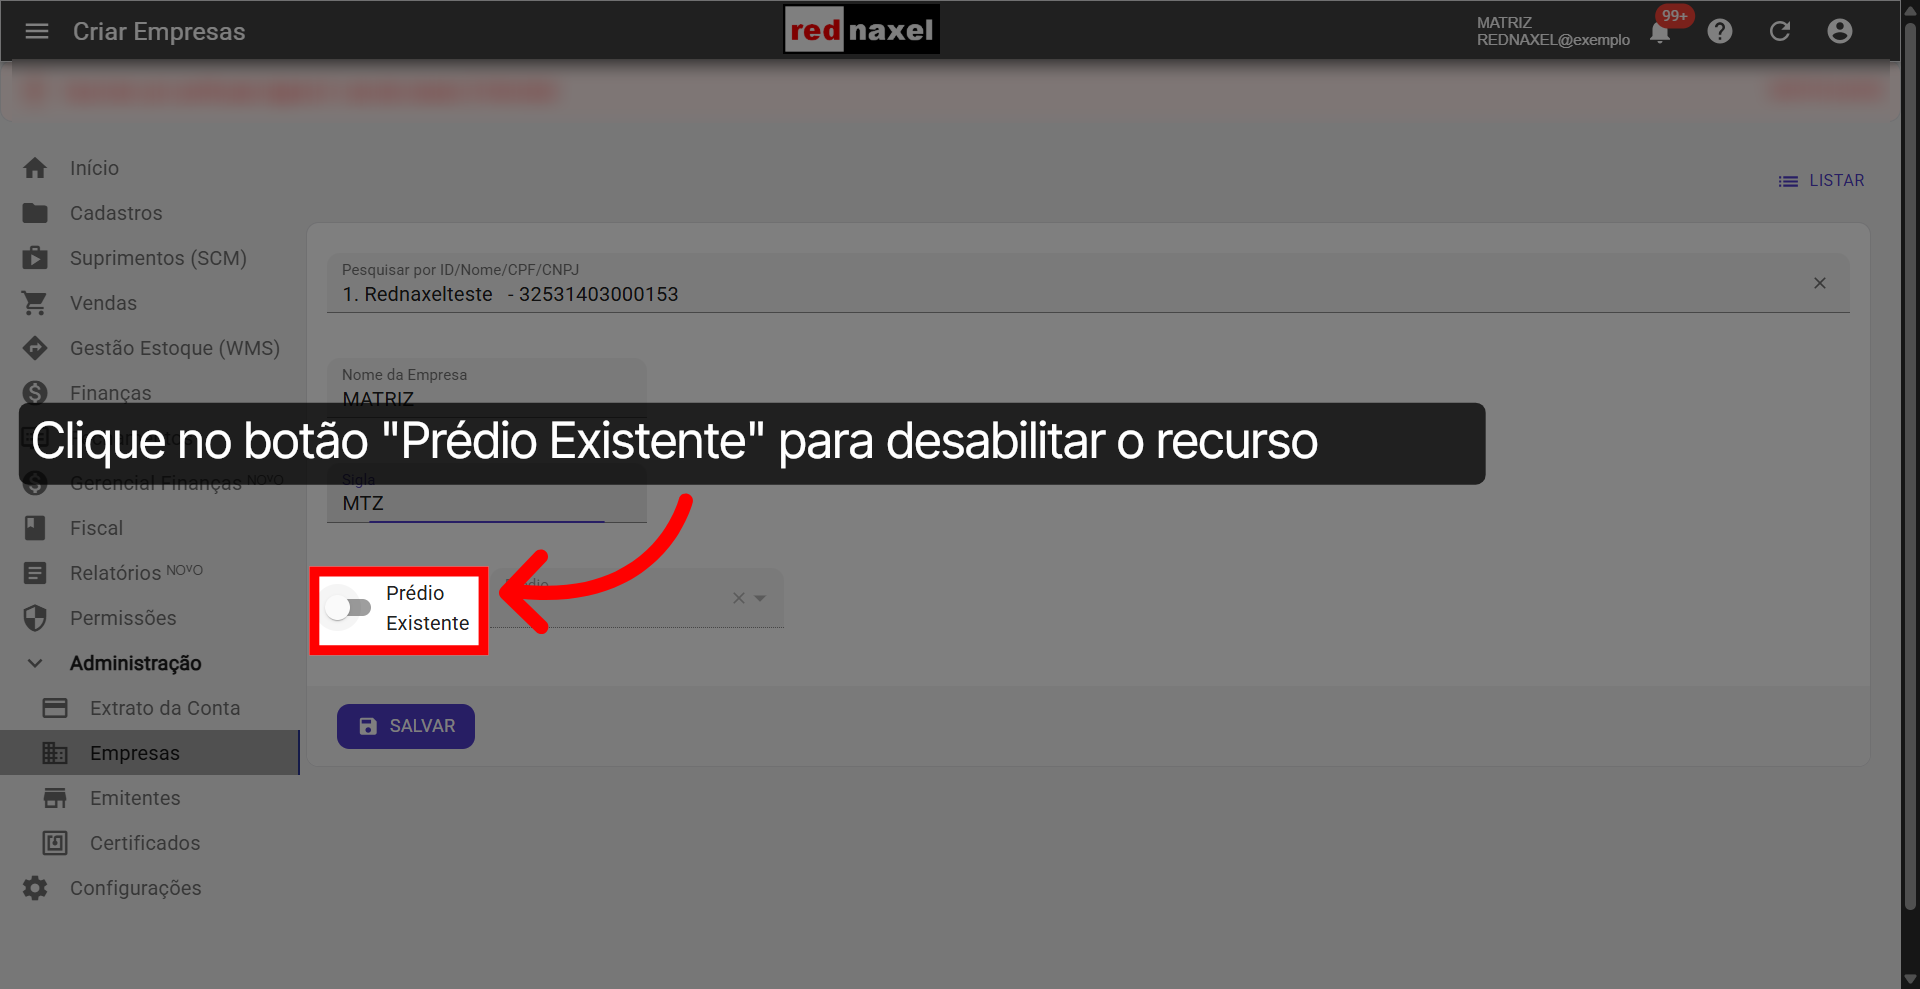Open the hamburger navigation menu
Image resolution: width=1920 pixels, height=989 pixels.
37,31
